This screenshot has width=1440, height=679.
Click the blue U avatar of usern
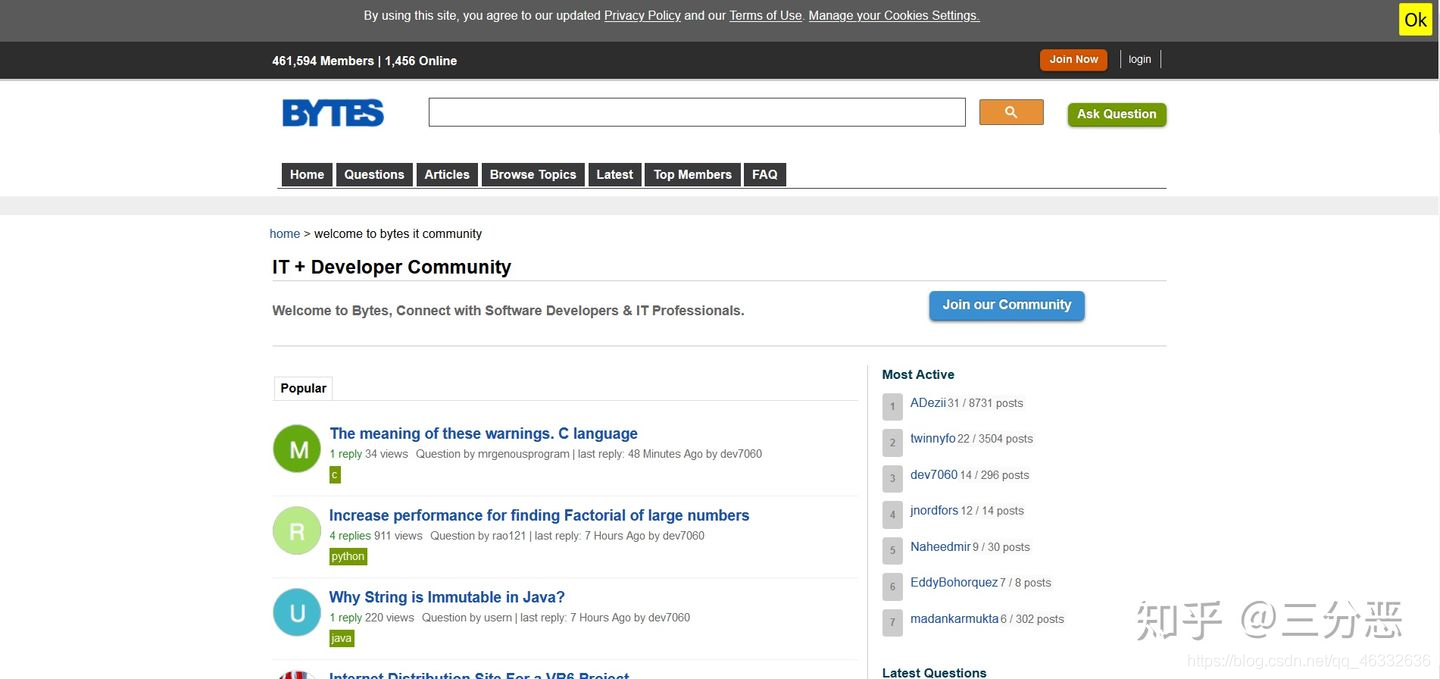[297, 613]
